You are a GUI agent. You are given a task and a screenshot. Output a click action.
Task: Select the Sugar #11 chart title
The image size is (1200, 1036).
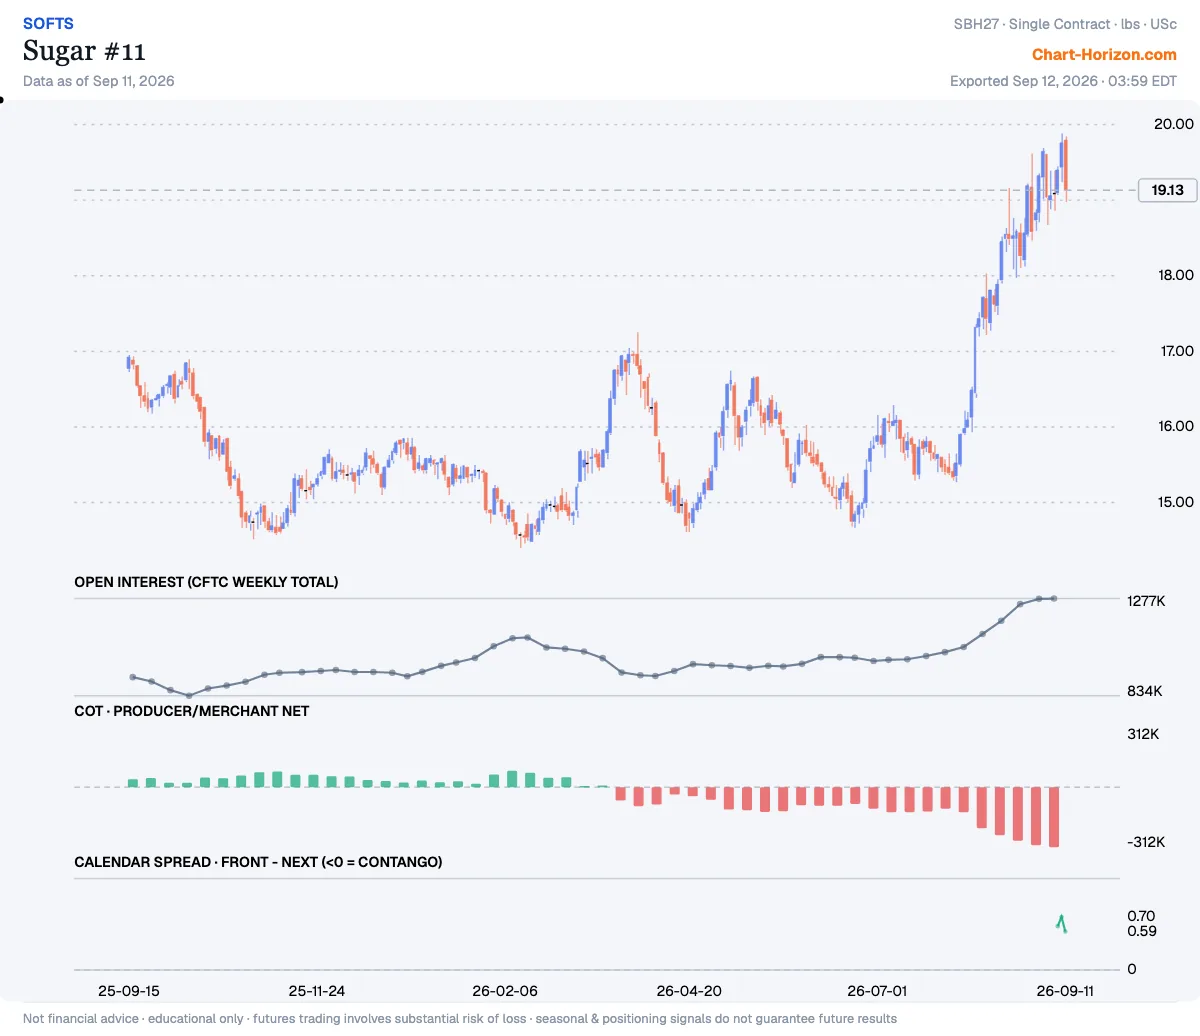coord(84,51)
